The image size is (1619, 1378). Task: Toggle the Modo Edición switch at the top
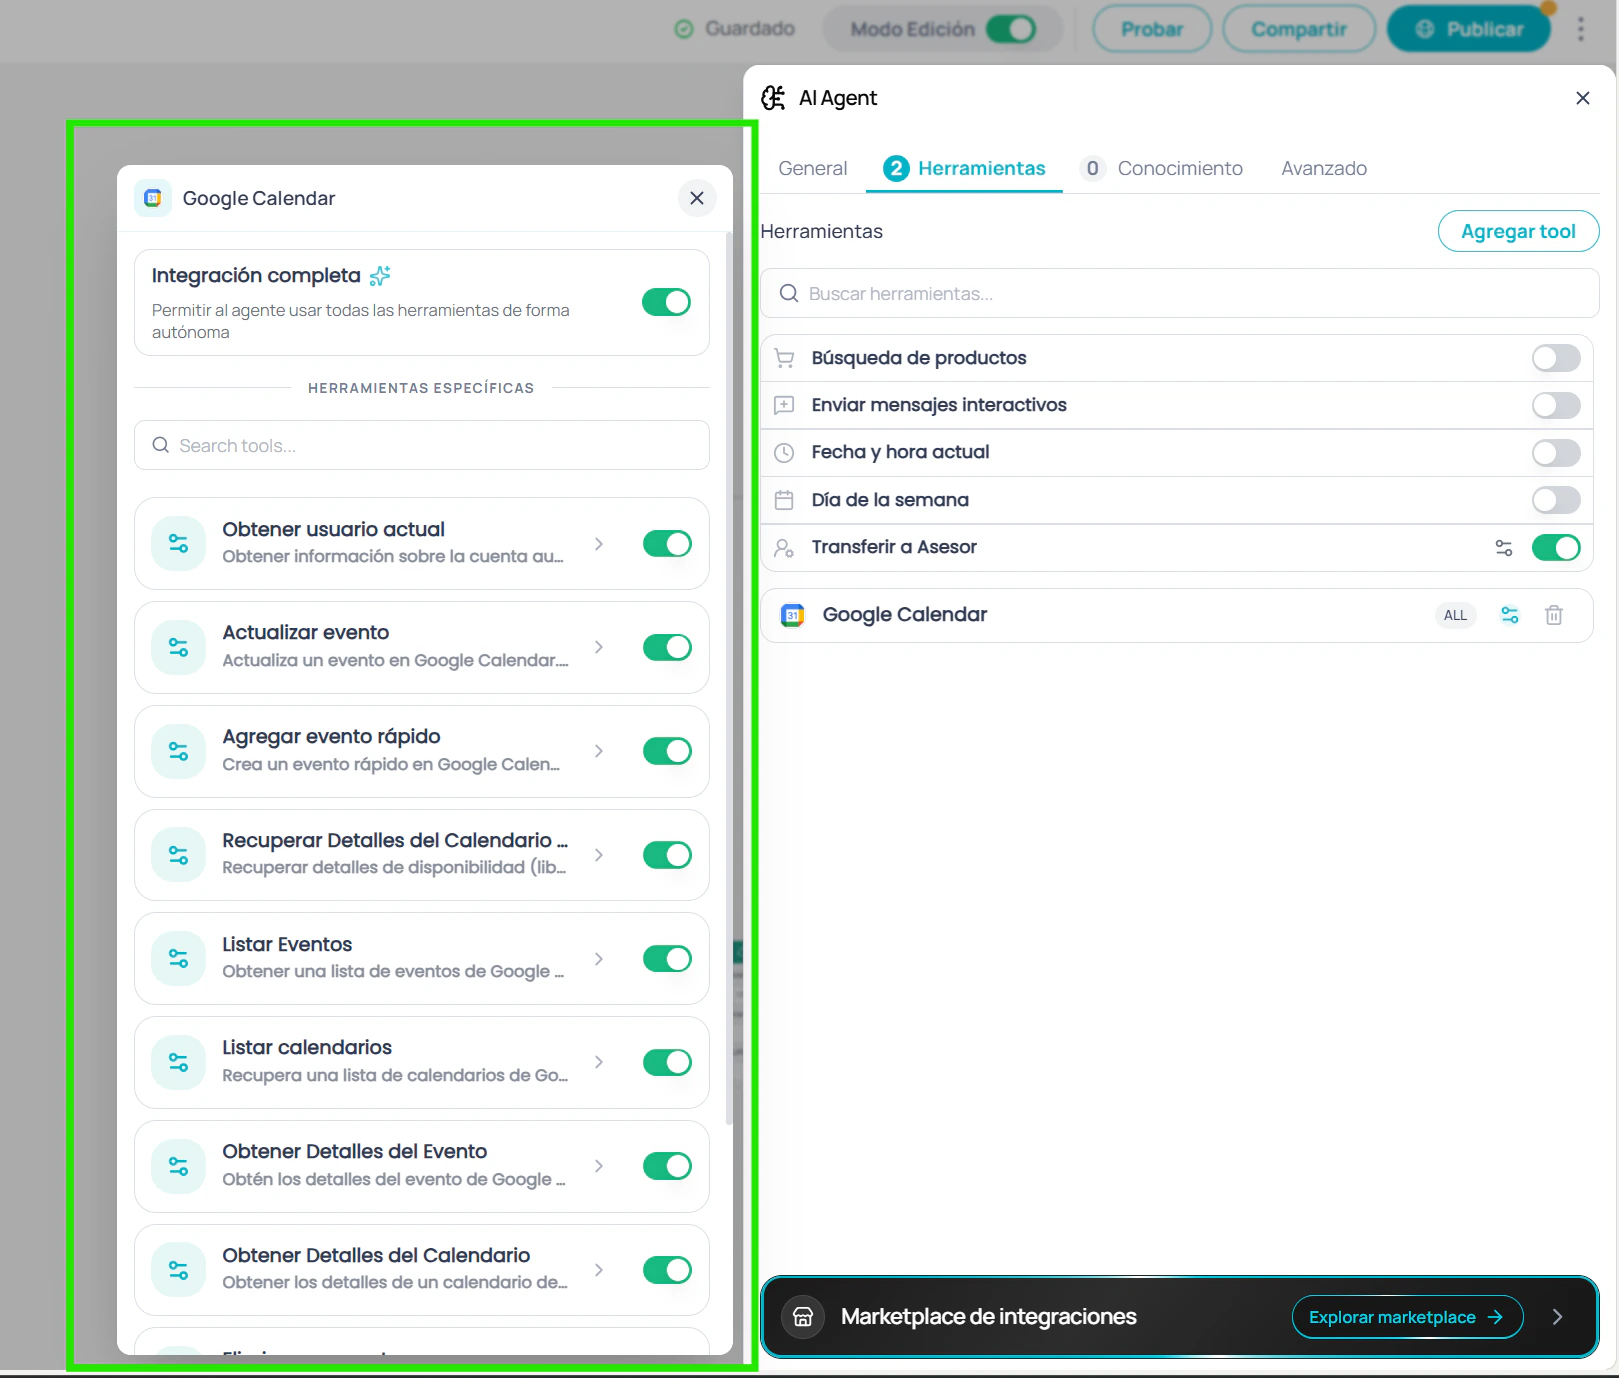click(1013, 28)
